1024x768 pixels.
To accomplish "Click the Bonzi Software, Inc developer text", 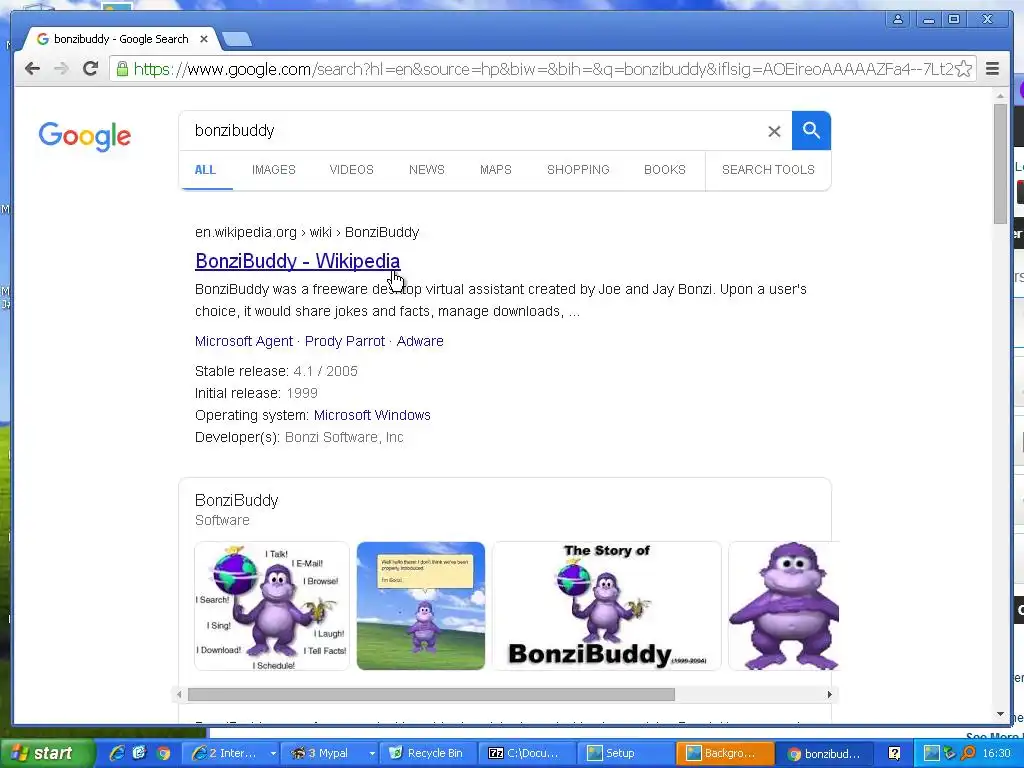I will pos(344,438).
